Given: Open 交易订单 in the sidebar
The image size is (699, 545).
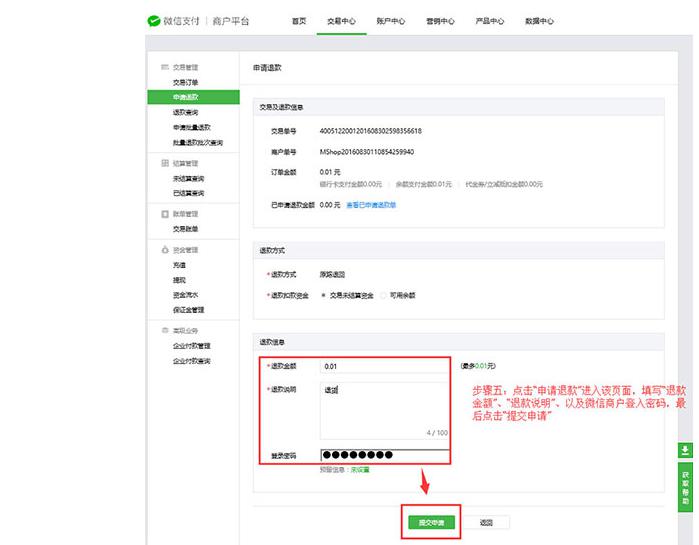Looking at the screenshot, I should [186, 82].
